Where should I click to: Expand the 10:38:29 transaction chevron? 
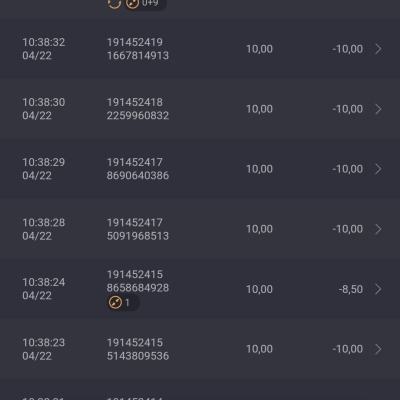click(x=378, y=169)
